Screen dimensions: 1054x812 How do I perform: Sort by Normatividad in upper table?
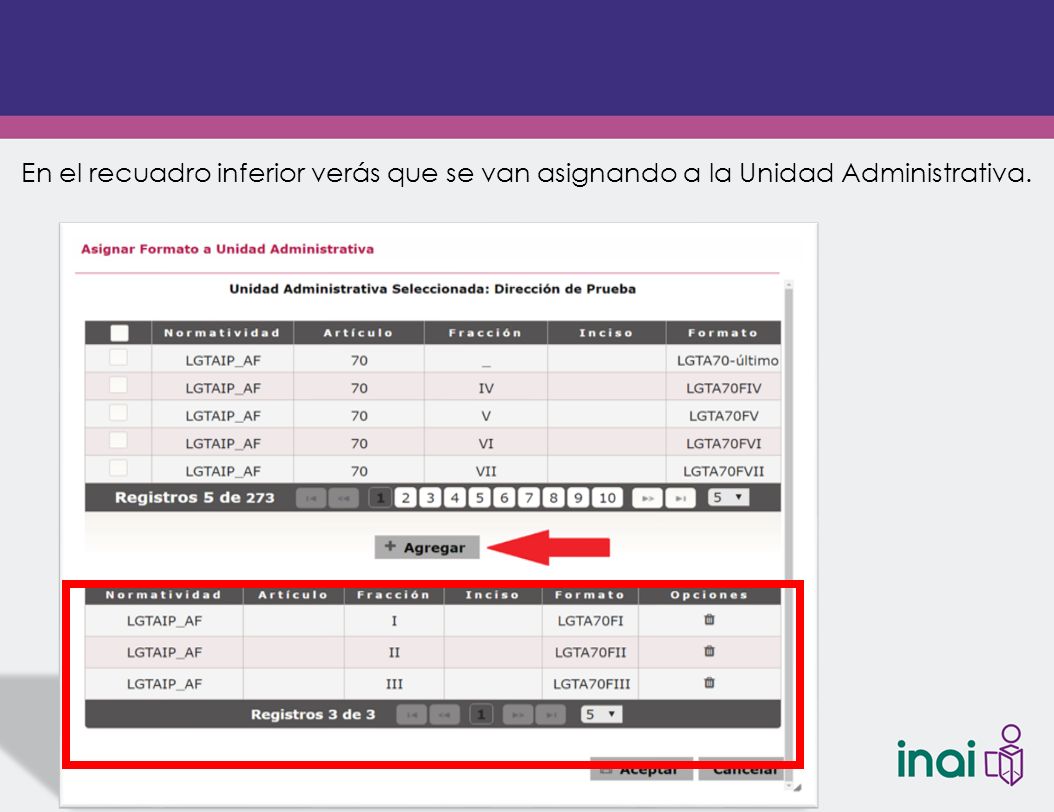[x=222, y=333]
